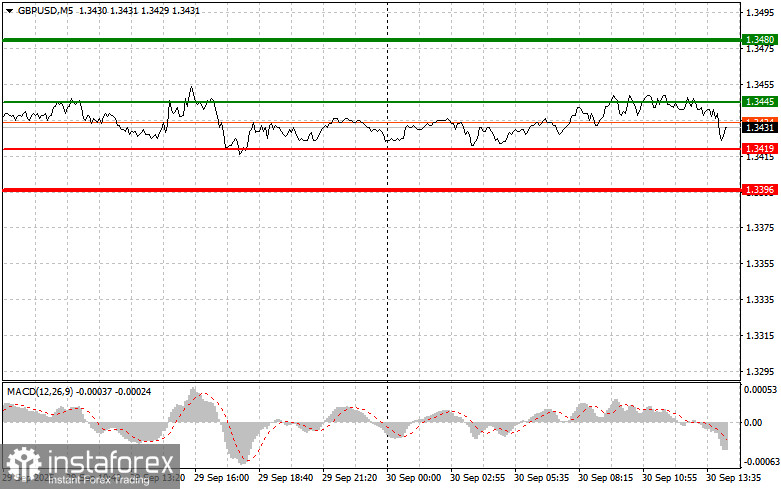Viewport: 781px width, 489px height.
Task: Click the 1.3375 price scale value
Action: (760, 228)
